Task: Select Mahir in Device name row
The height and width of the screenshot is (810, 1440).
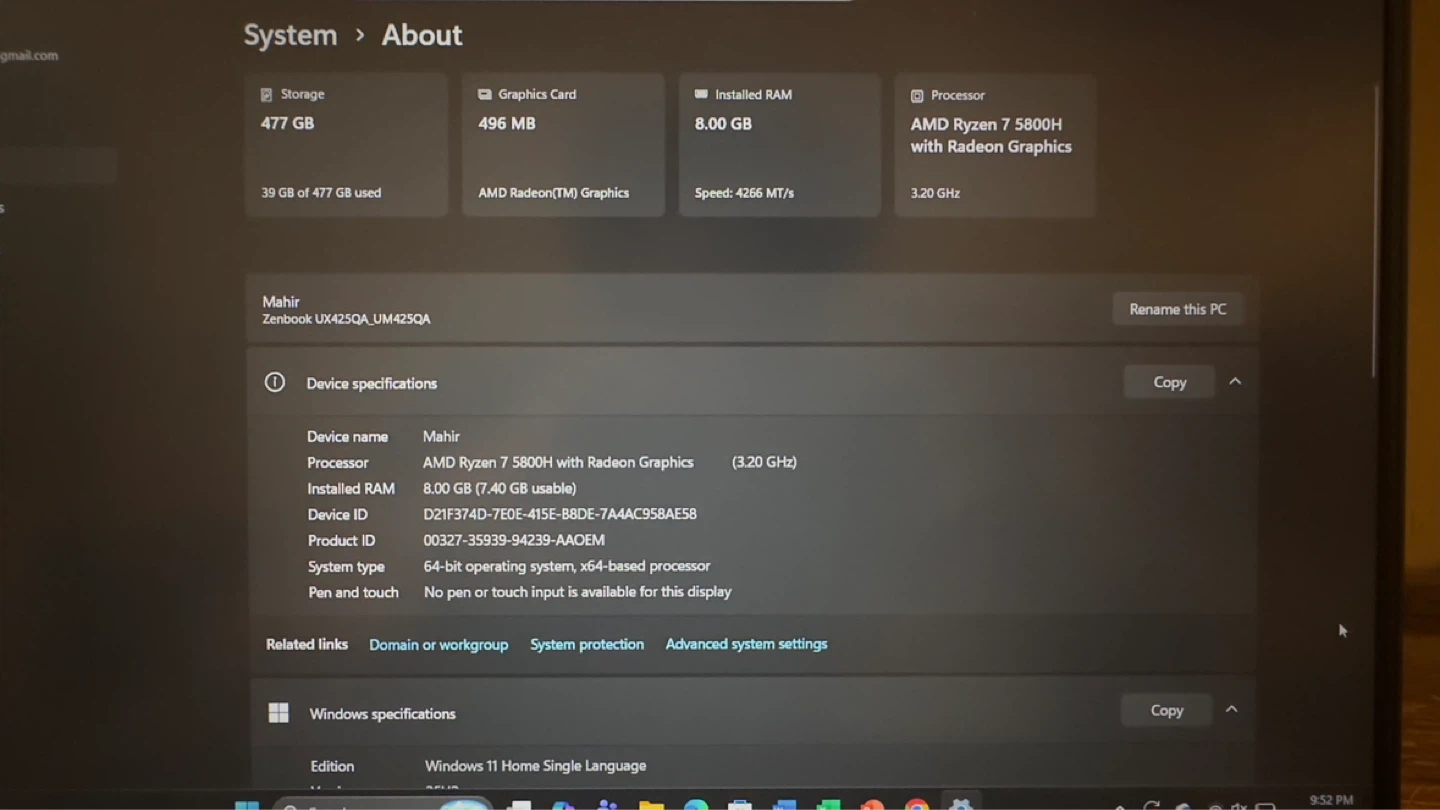Action: pyautogui.click(x=441, y=436)
